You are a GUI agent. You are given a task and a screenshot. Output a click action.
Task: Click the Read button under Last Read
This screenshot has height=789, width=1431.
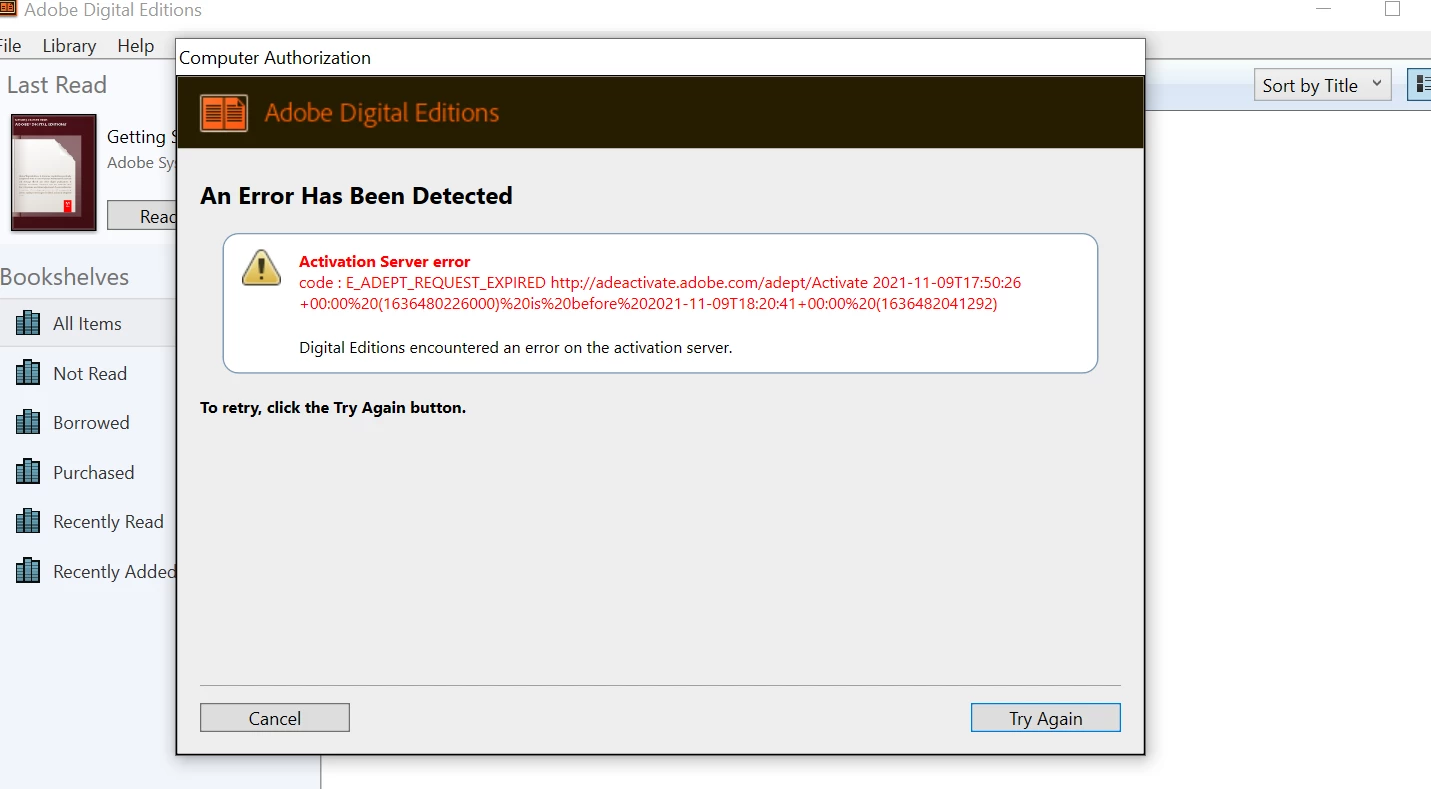(142, 216)
